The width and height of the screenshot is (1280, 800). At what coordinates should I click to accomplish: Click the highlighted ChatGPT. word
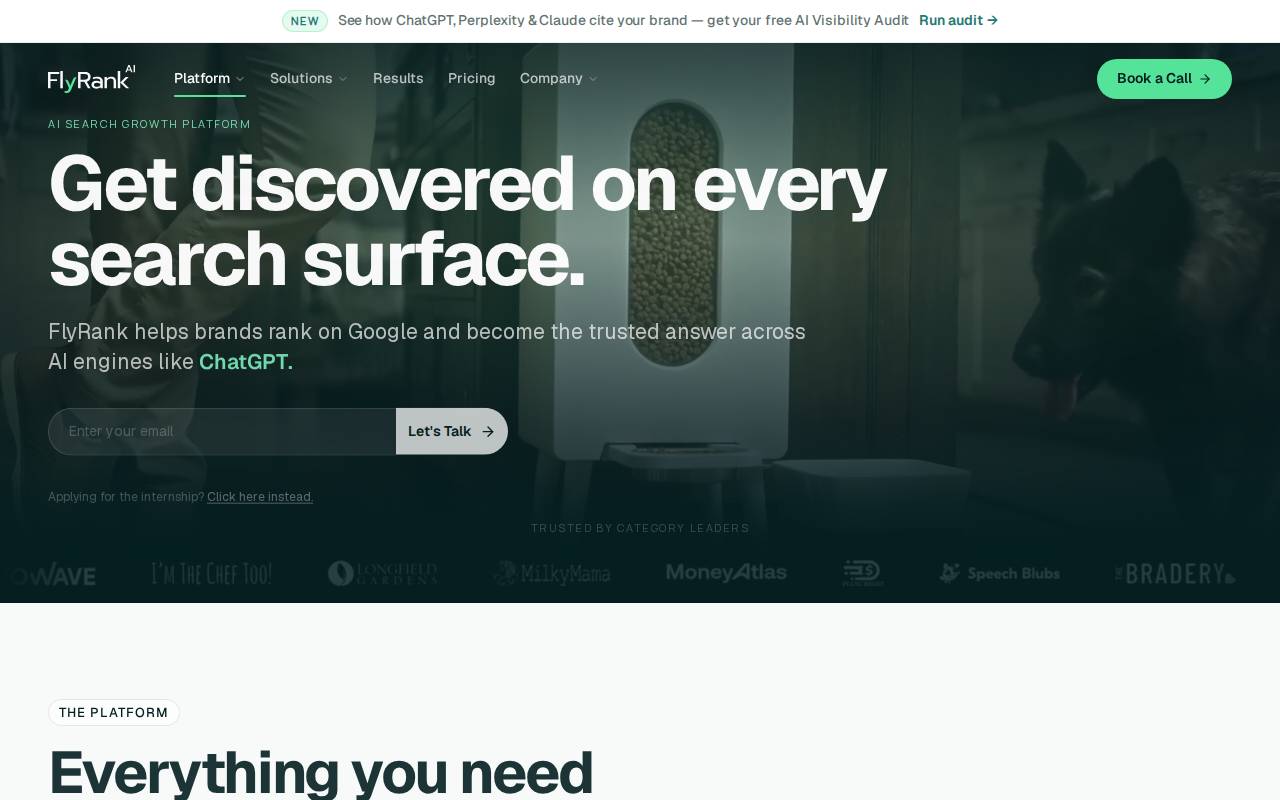[x=246, y=362]
